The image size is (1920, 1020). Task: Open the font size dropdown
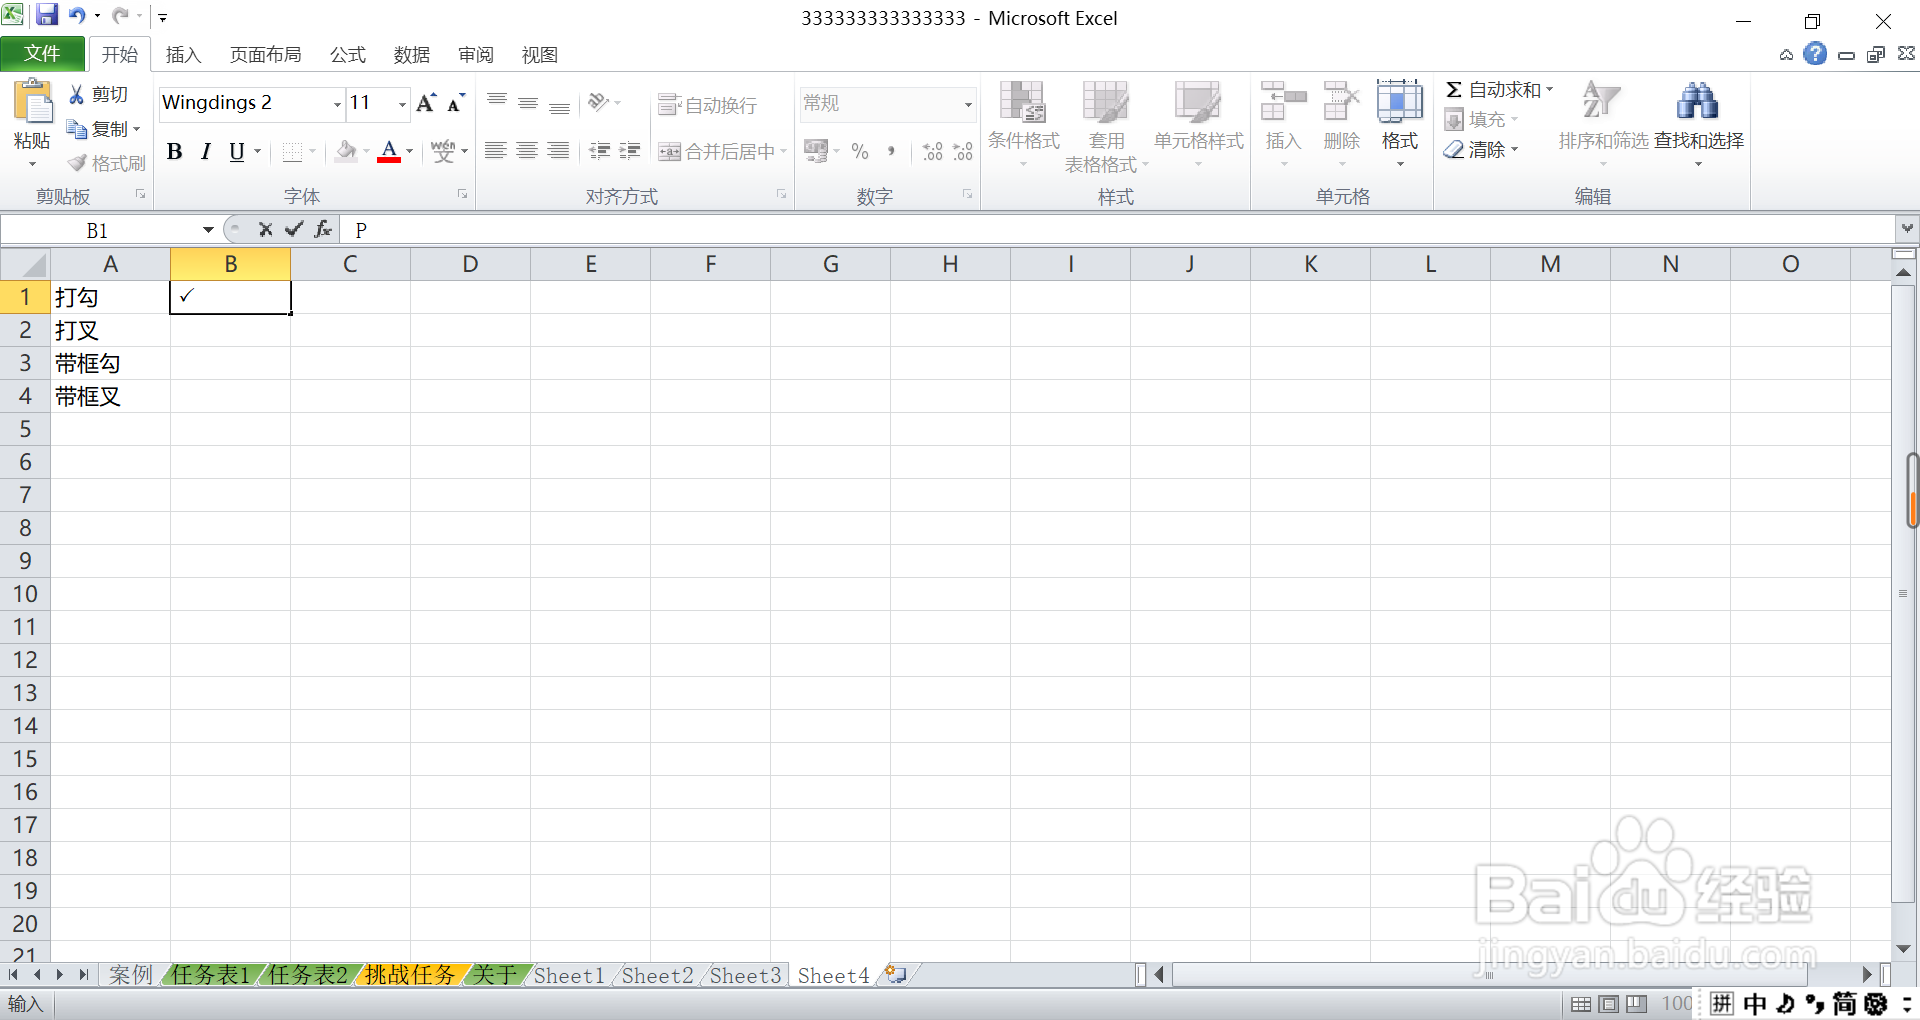pyautogui.click(x=402, y=103)
